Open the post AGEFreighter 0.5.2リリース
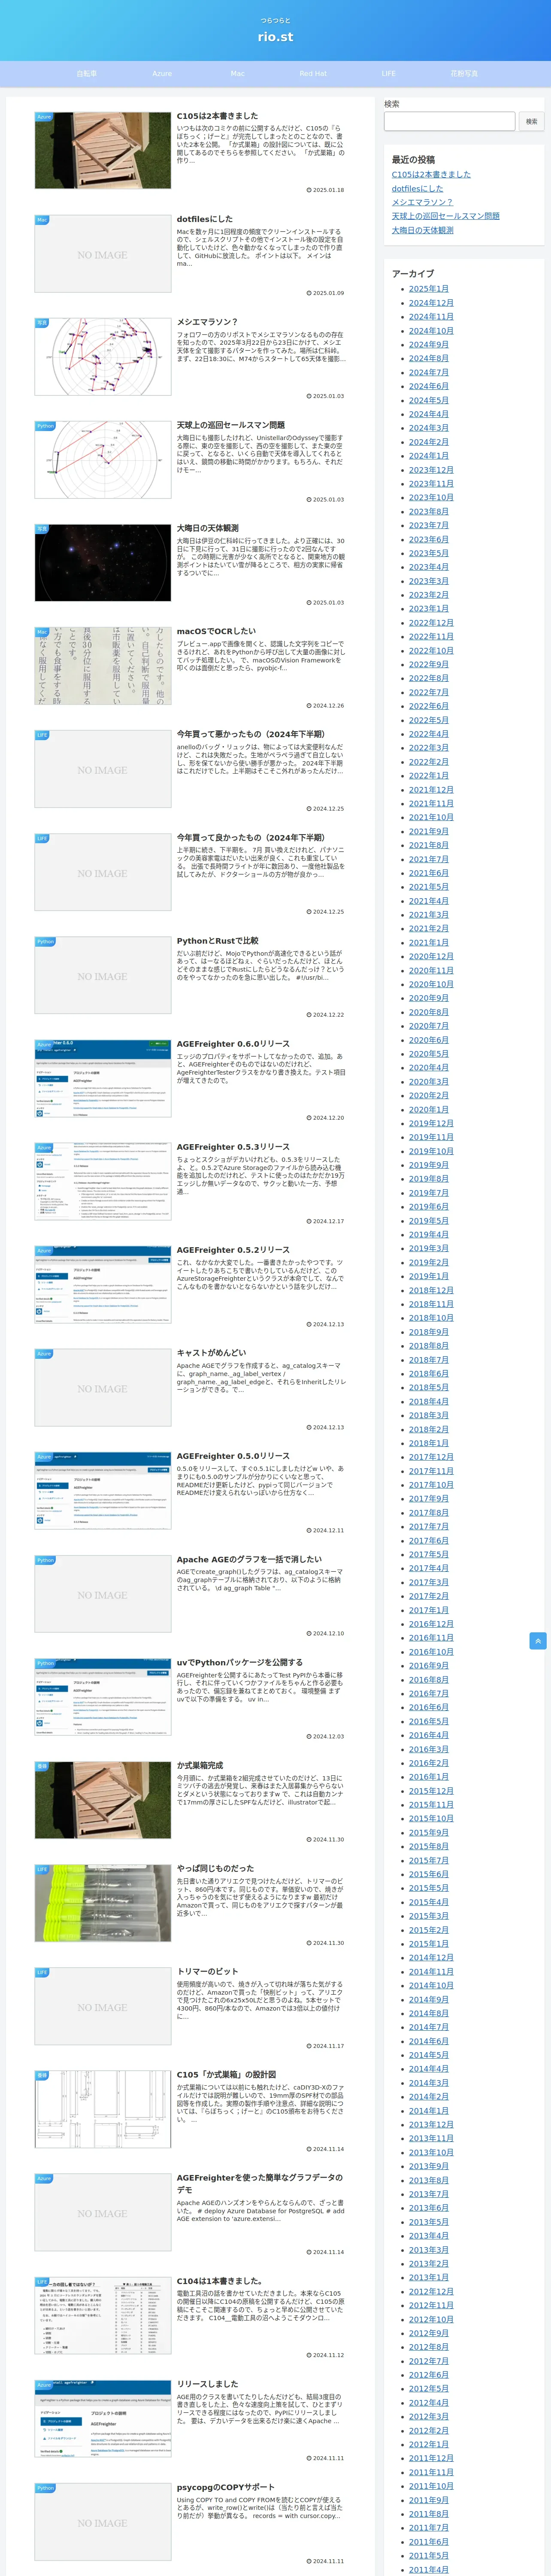 pos(233,1250)
